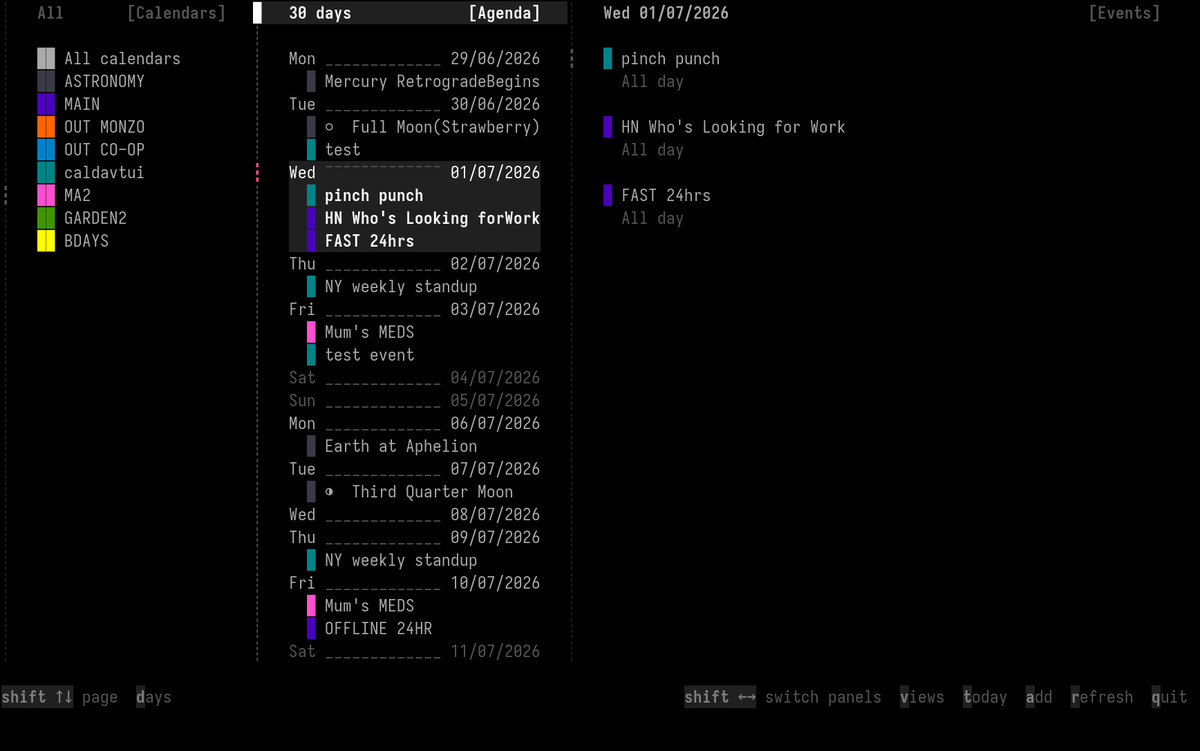Viewport: 1200px width, 751px height.
Task: Select the MAIN calendar
Action: 82,104
